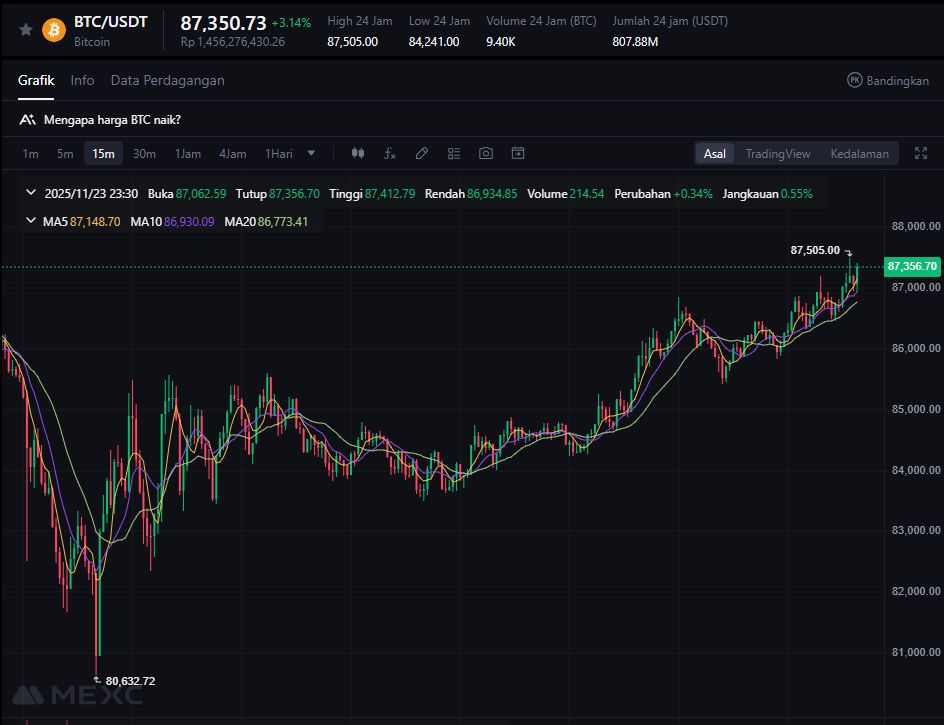Click the add-panel icon next to camera
Image resolution: width=944 pixels, height=725 pixels.
point(518,153)
